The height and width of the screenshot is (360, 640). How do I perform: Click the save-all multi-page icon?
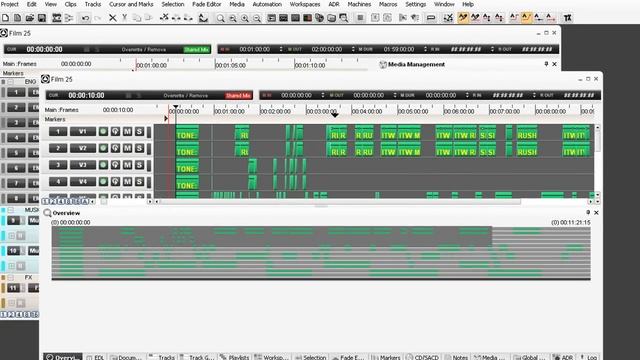click(x=18, y=18)
